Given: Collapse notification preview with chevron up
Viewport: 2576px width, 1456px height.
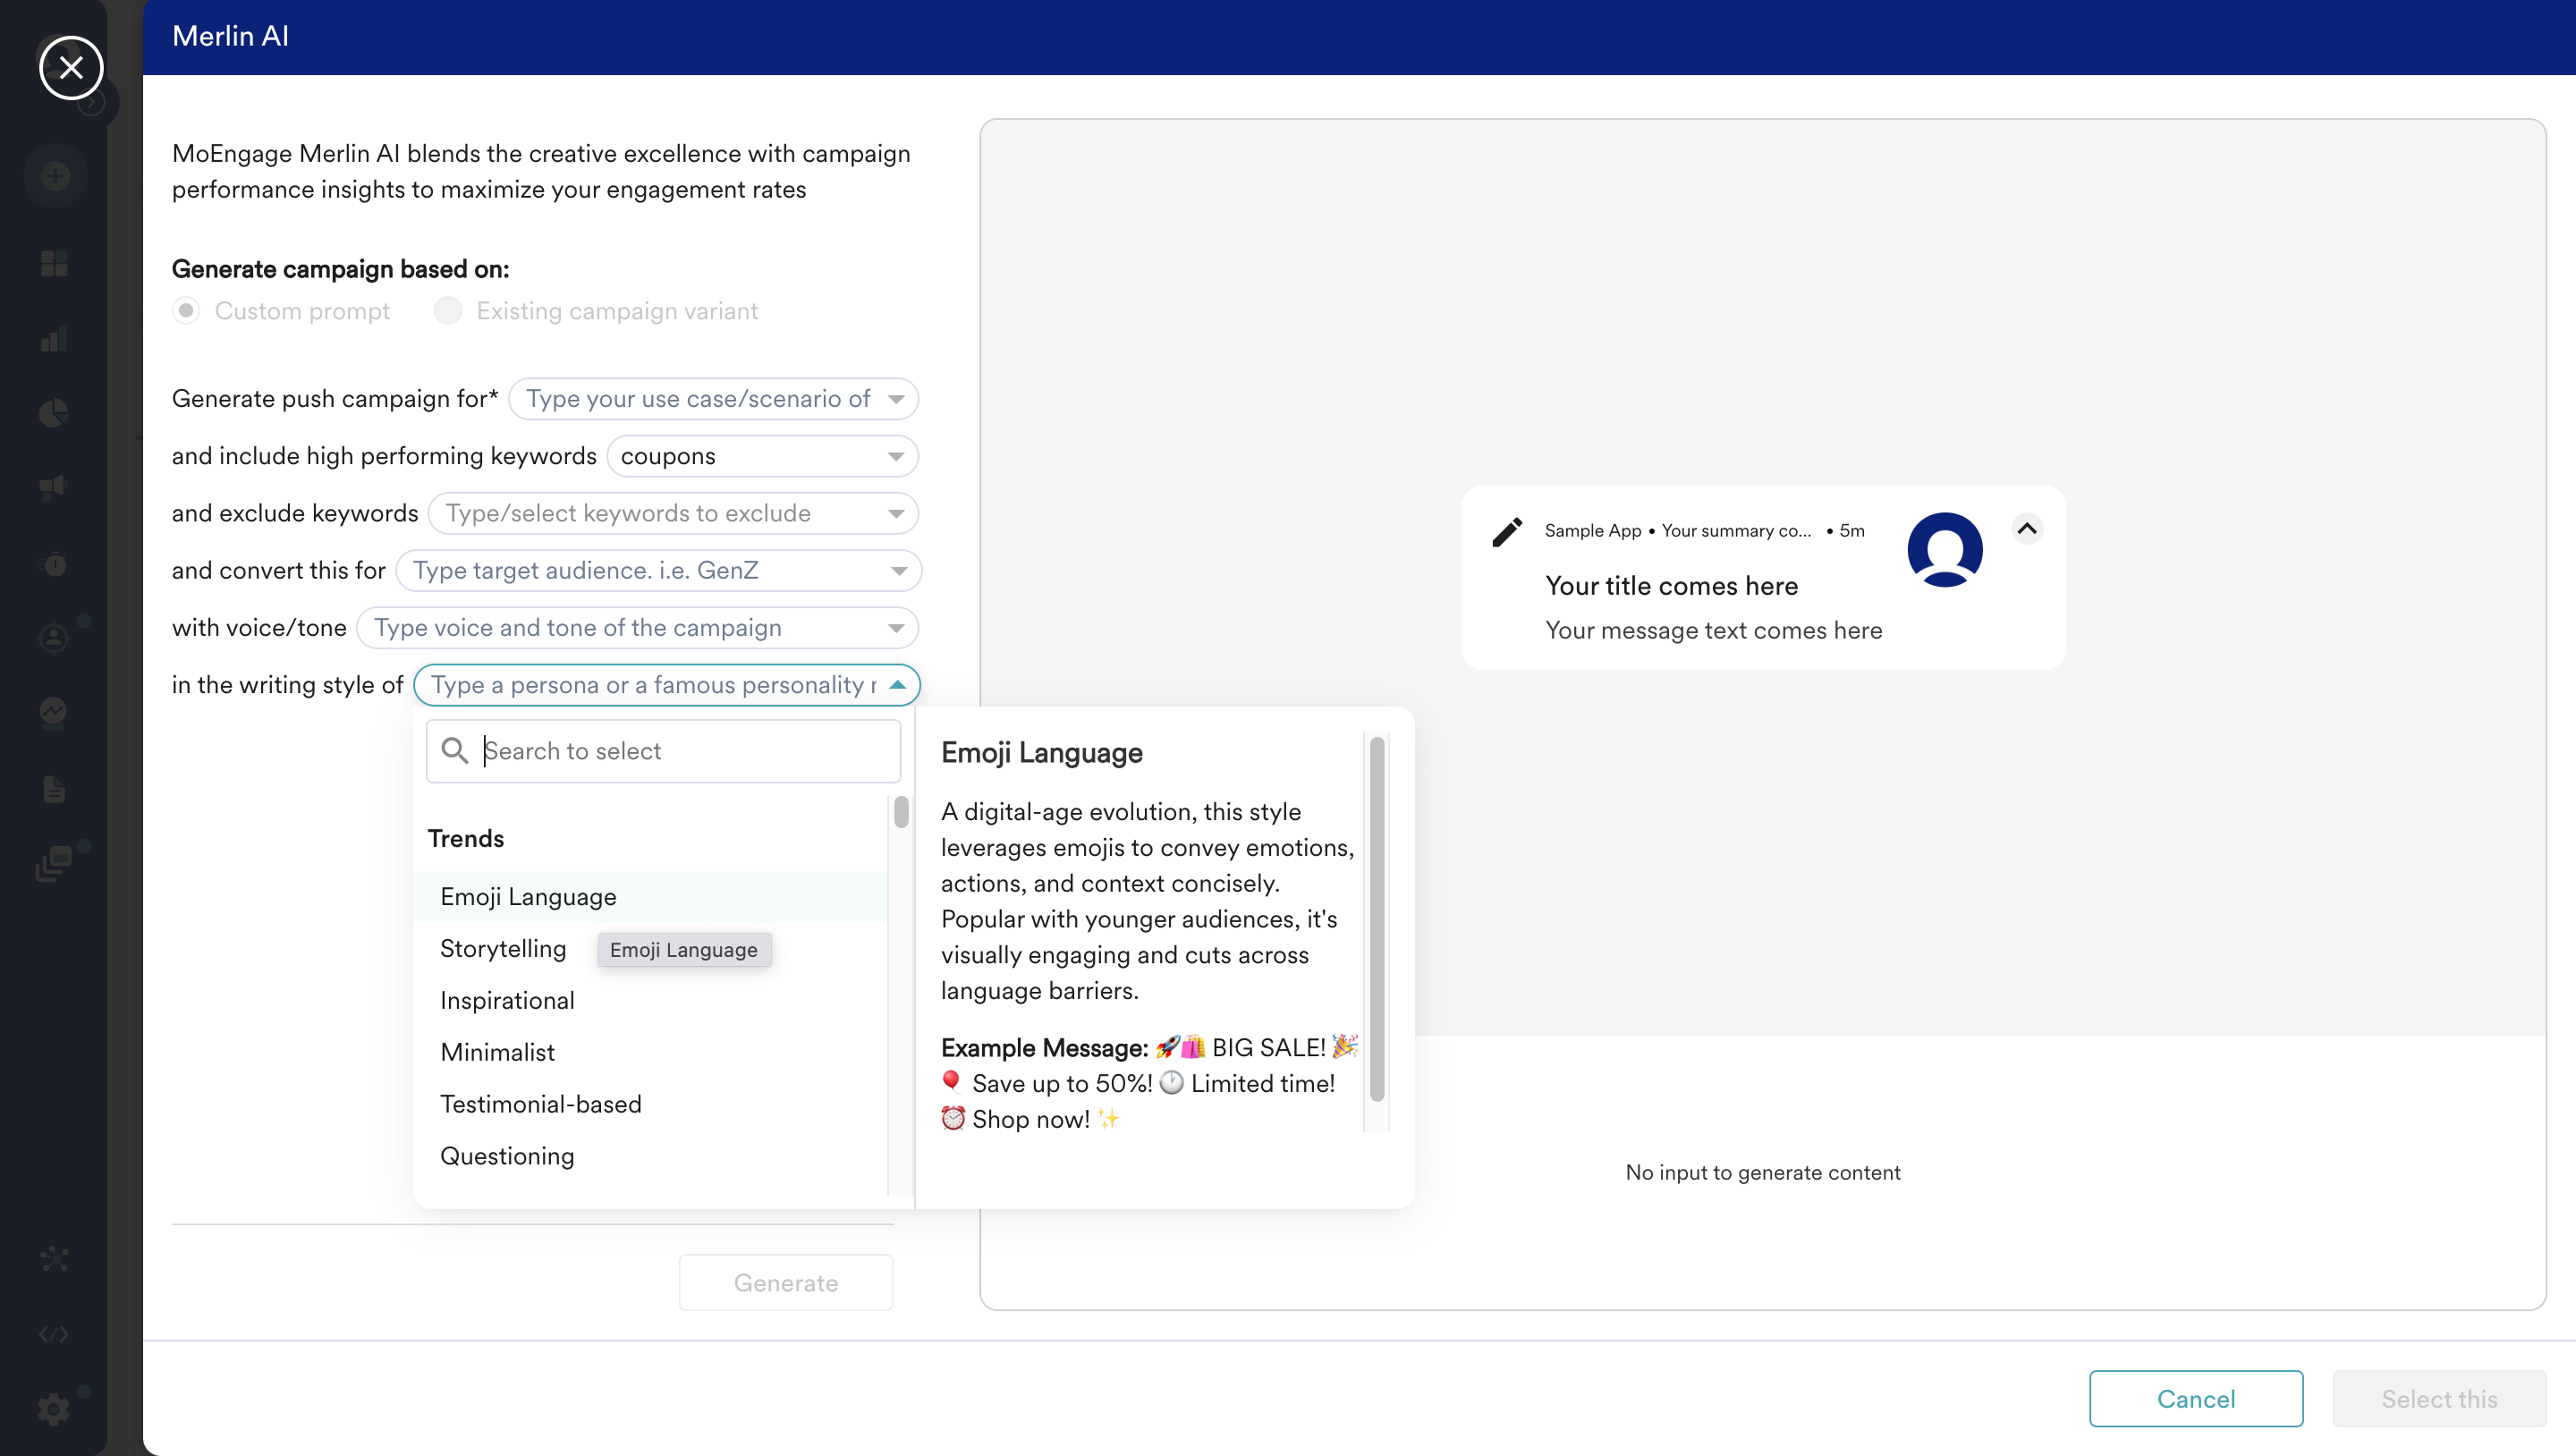Looking at the screenshot, I should [2027, 528].
